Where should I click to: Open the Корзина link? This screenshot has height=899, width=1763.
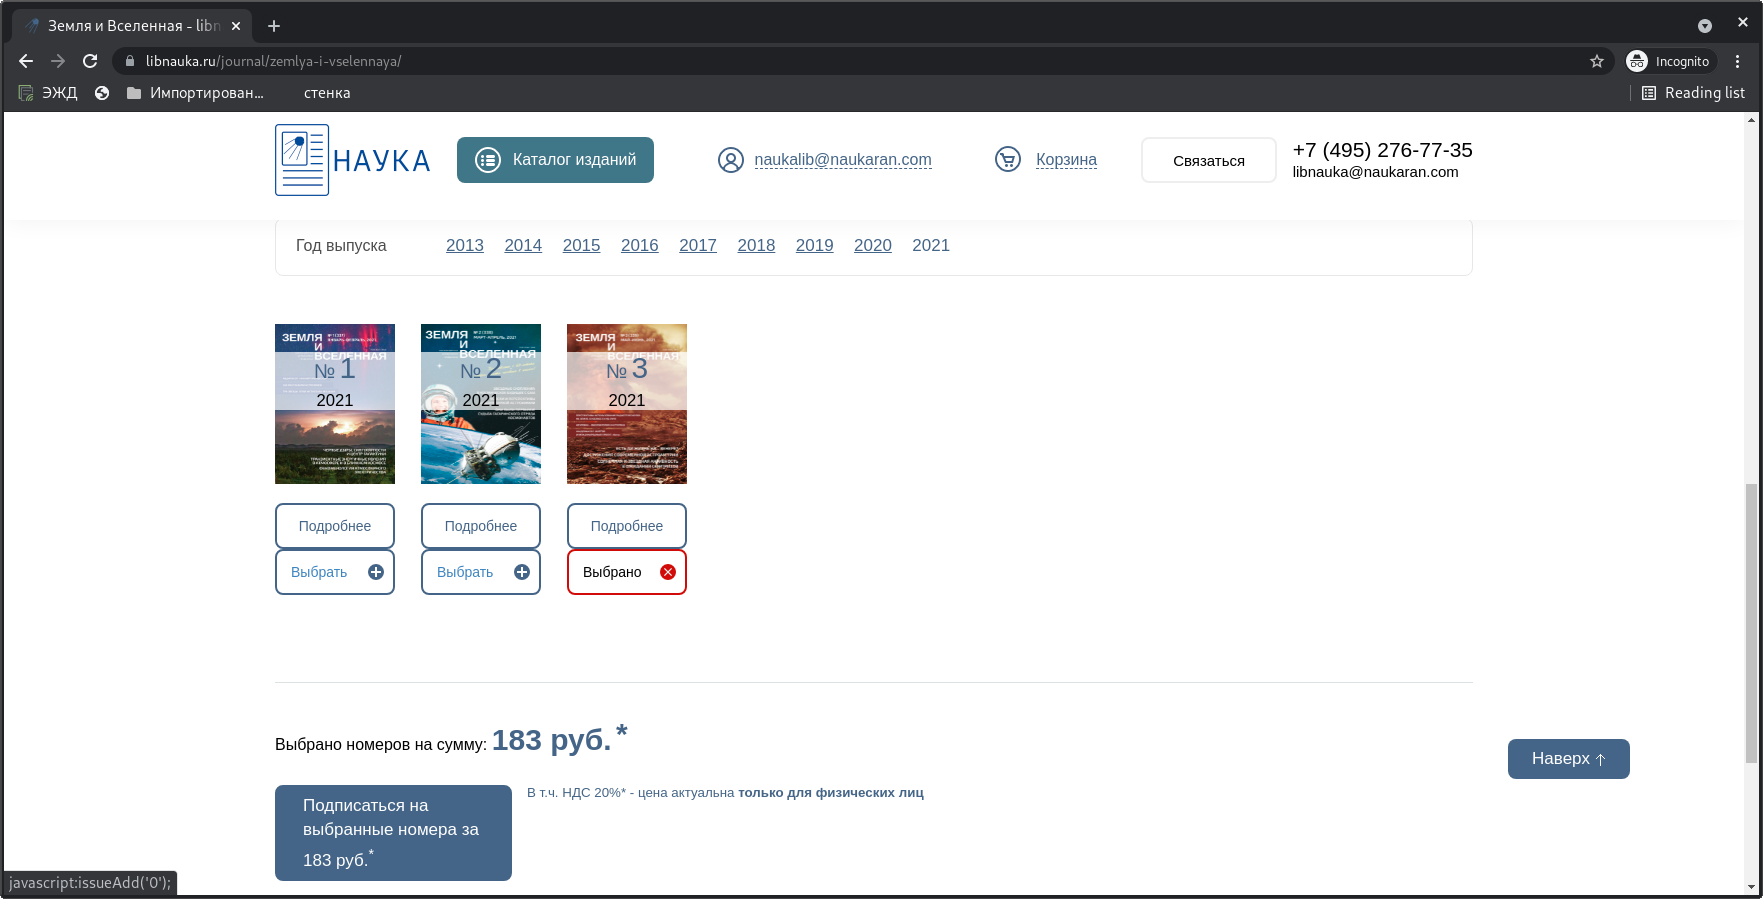[x=1066, y=160]
